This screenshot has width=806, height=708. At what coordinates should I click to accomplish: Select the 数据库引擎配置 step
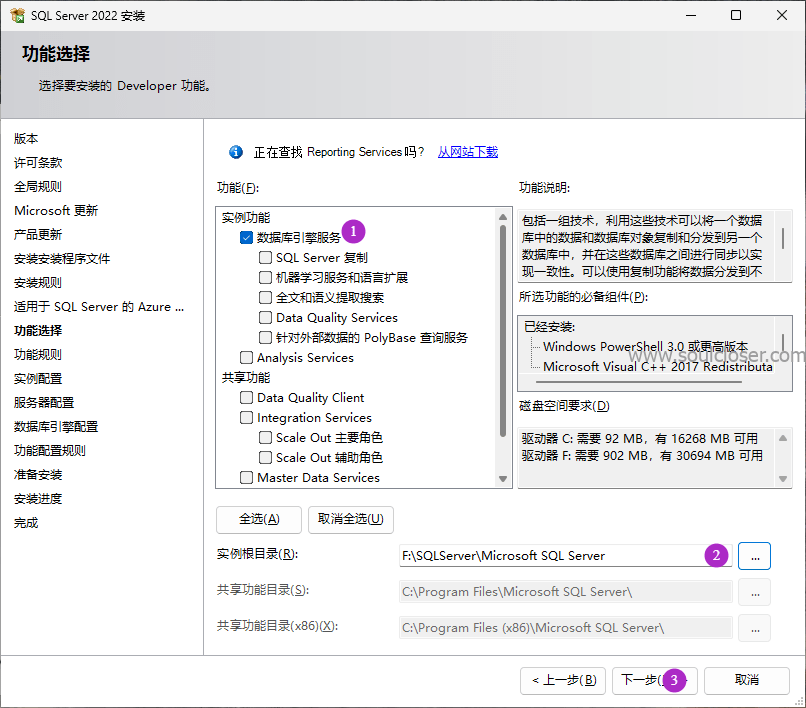pyautogui.click(x=56, y=427)
